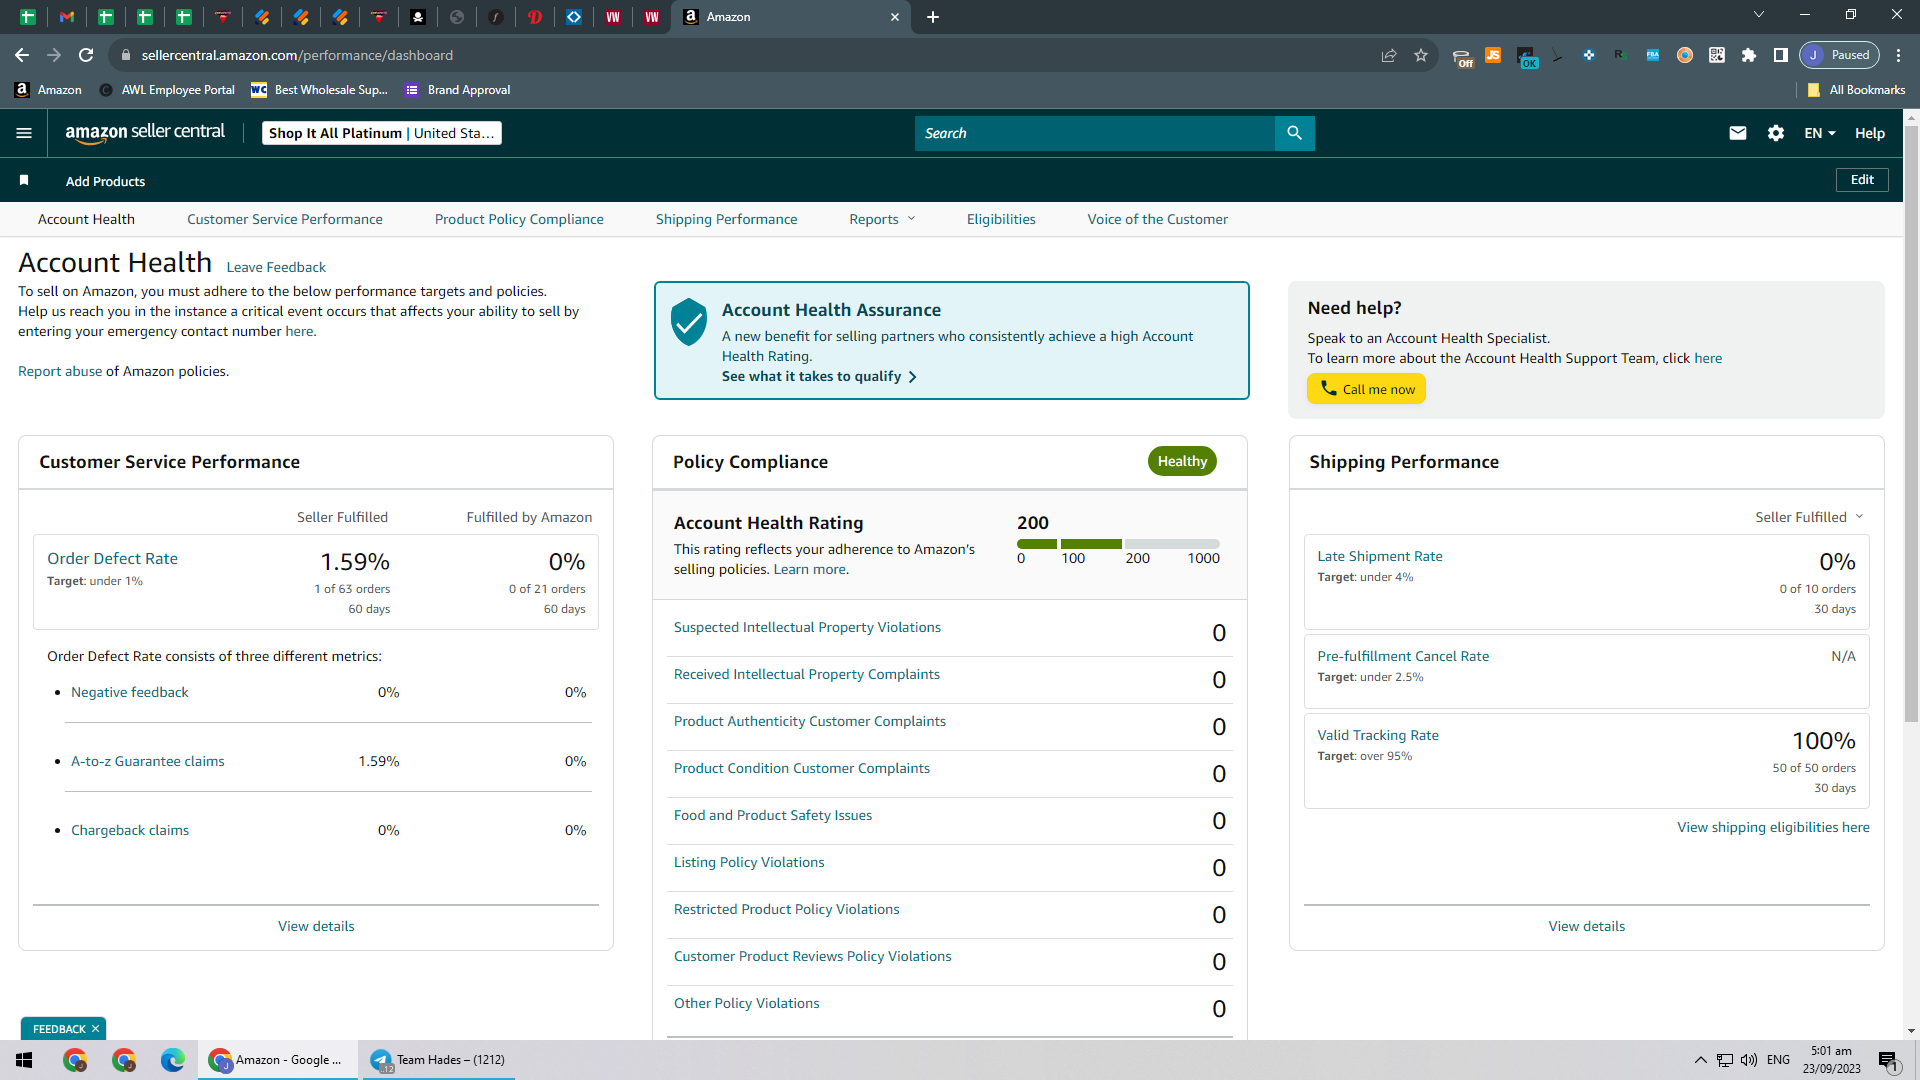Click the bookmark flag icon beside Add Products
This screenshot has height=1080, width=1920.
coord(24,180)
